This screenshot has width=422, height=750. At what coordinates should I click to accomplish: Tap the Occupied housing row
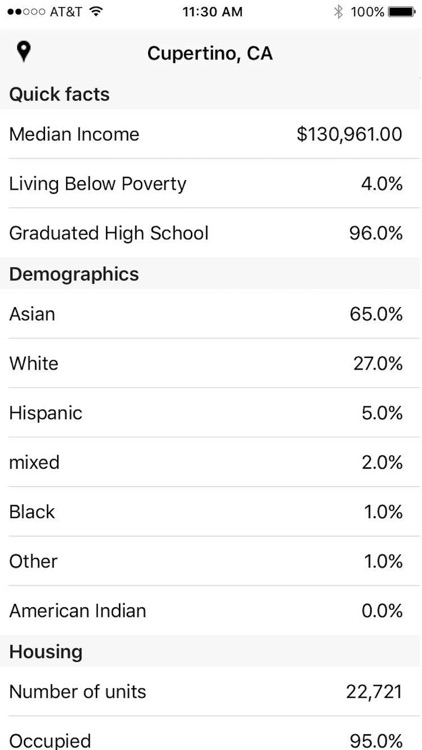[x=211, y=733]
